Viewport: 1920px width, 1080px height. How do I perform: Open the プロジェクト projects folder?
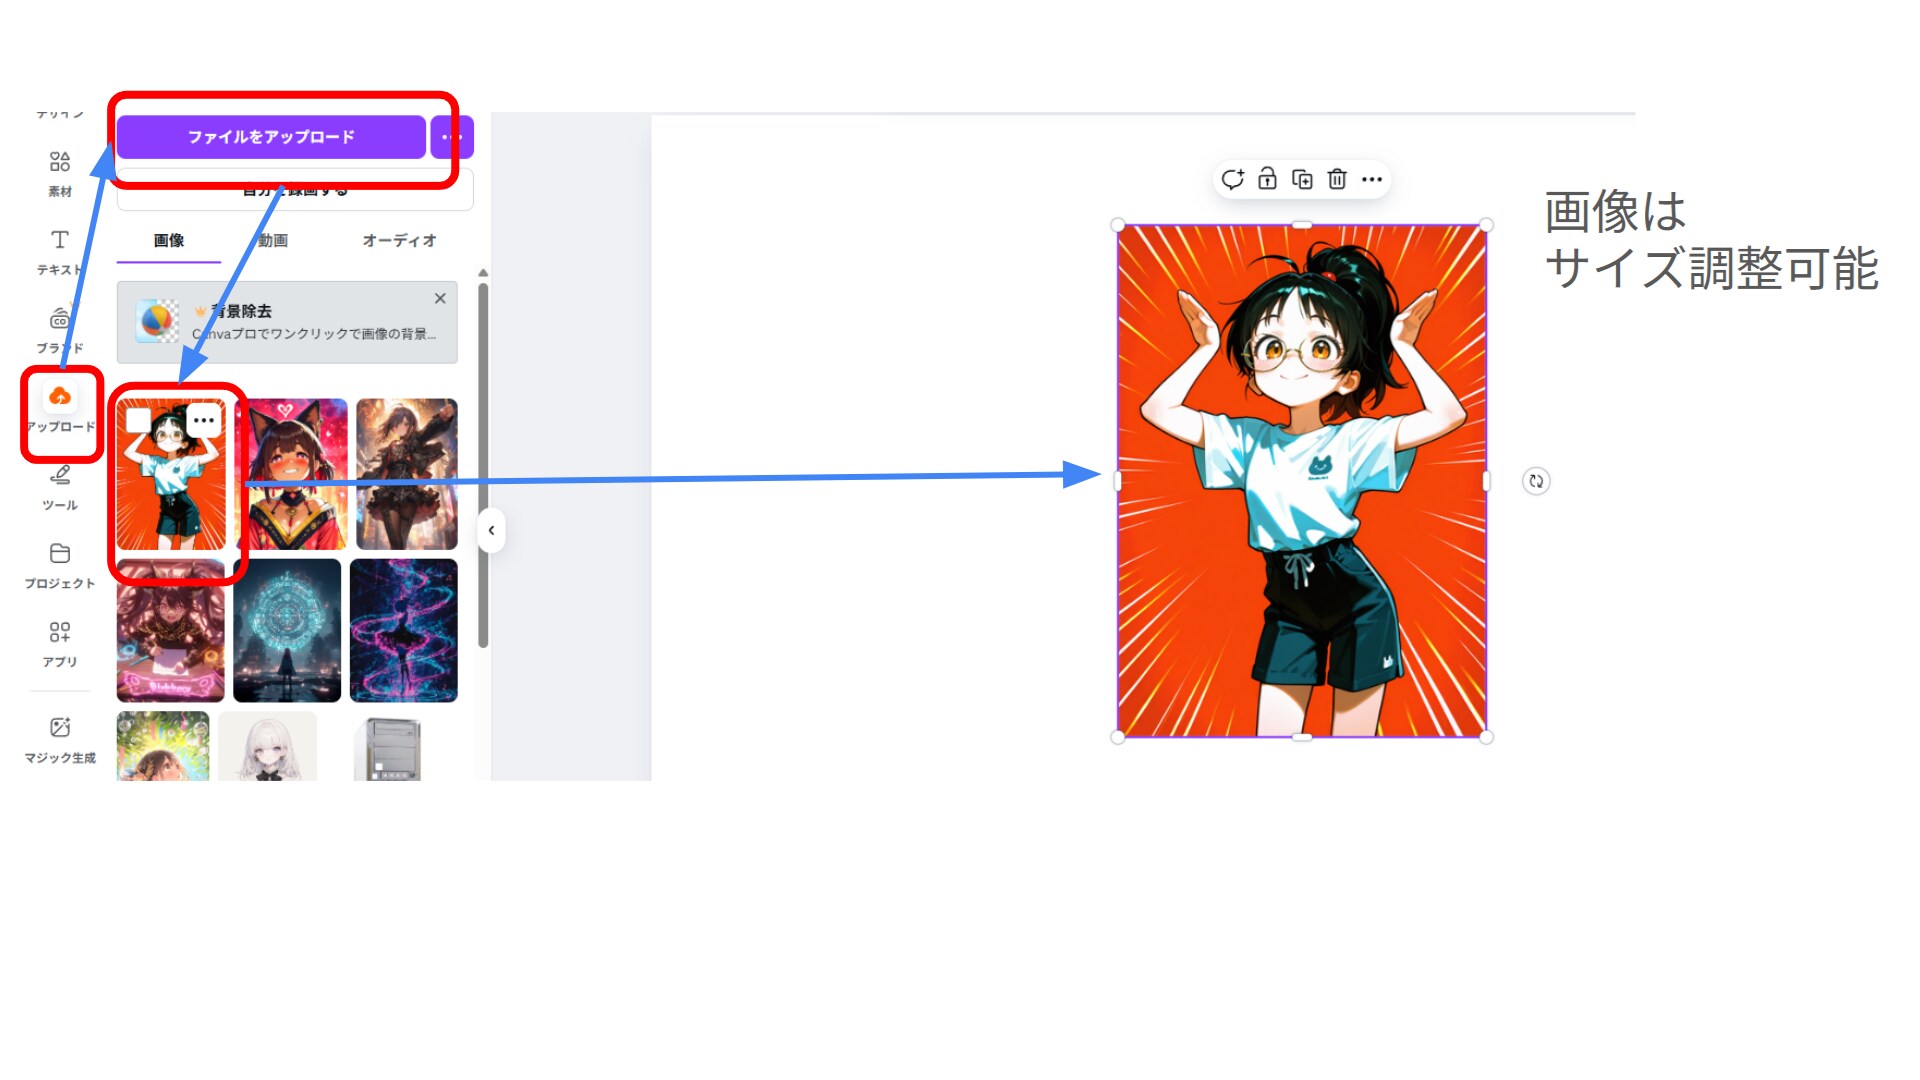60,566
